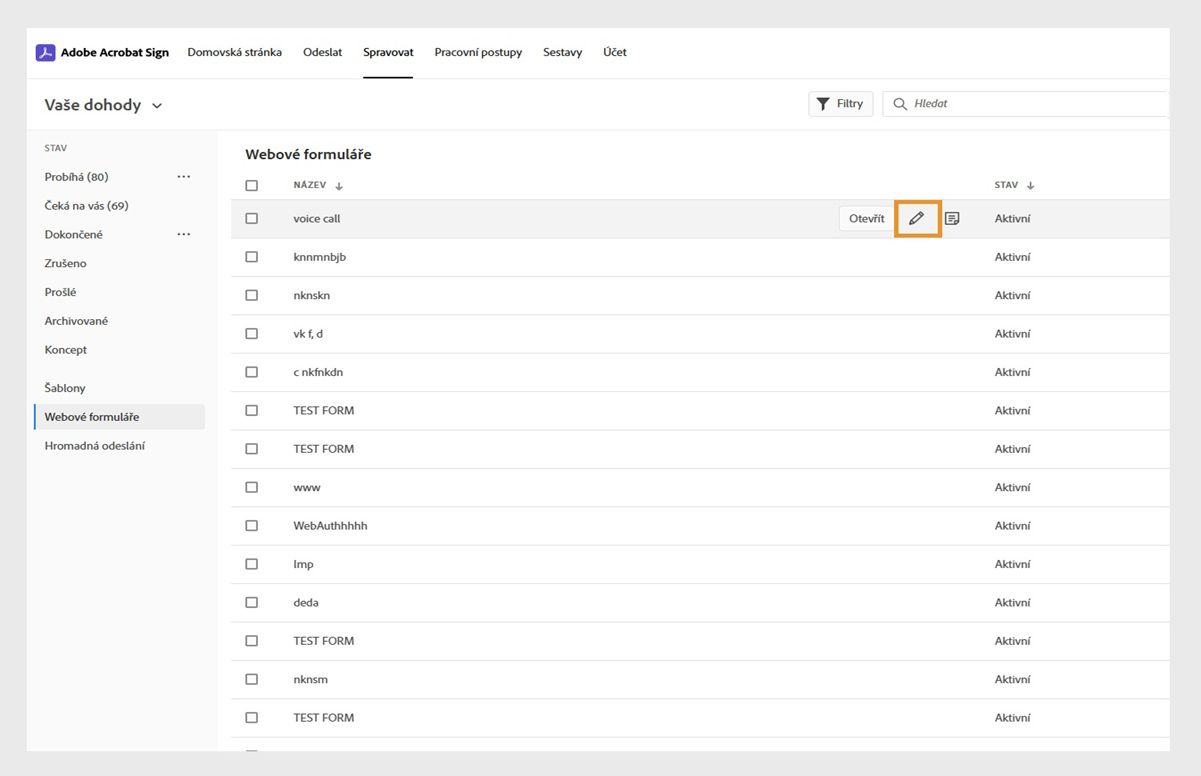Switch to the Pracovní postupy tab

[x=478, y=52]
